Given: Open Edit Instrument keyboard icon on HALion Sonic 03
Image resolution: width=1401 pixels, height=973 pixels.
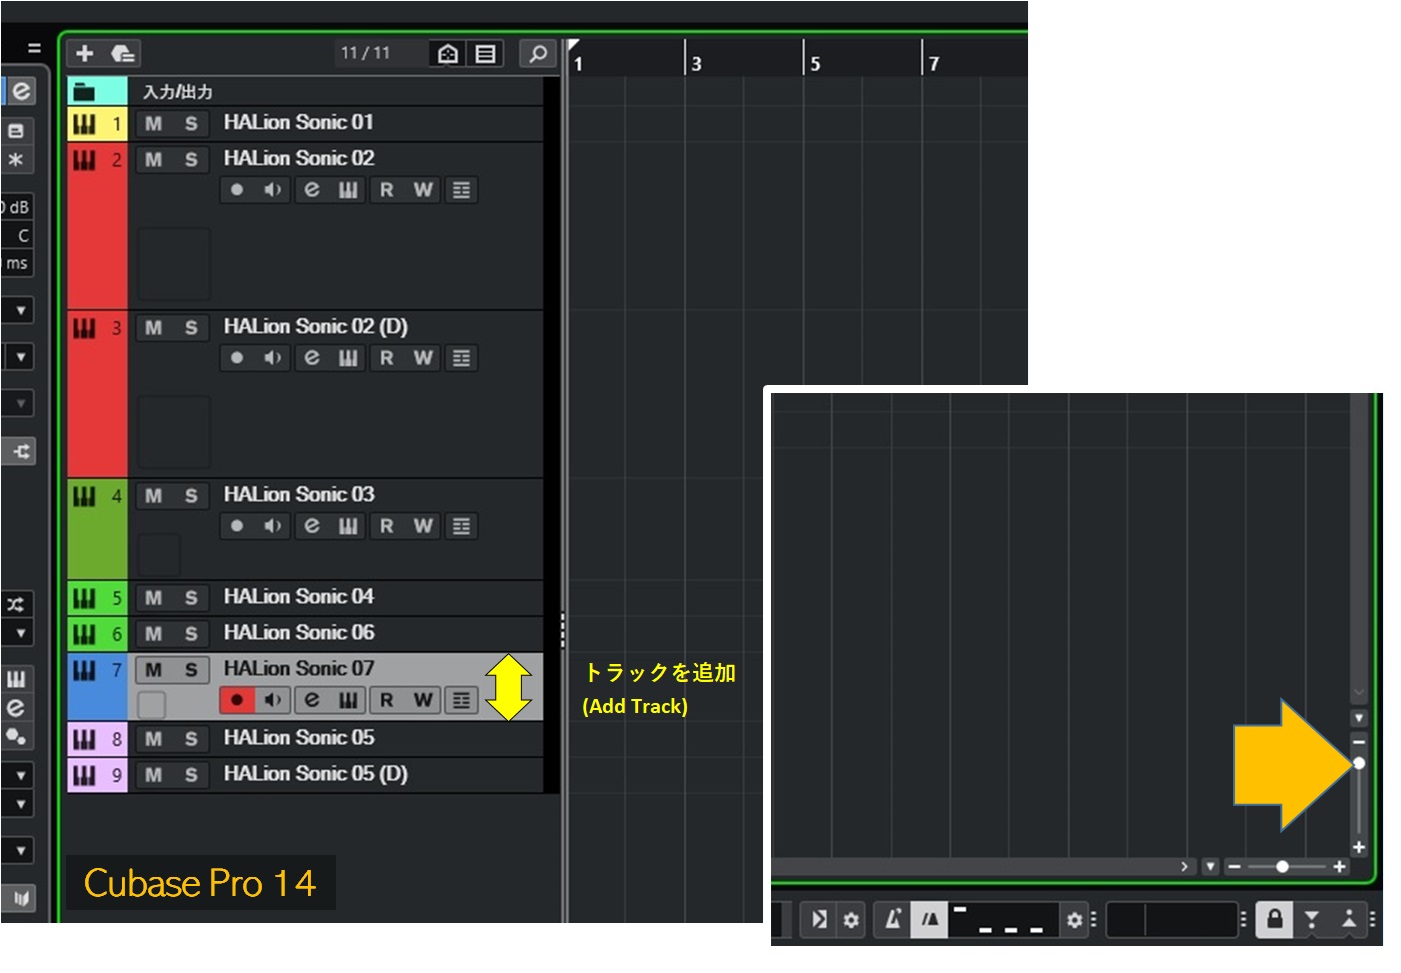Looking at the screenshot, I should [347, 526].
